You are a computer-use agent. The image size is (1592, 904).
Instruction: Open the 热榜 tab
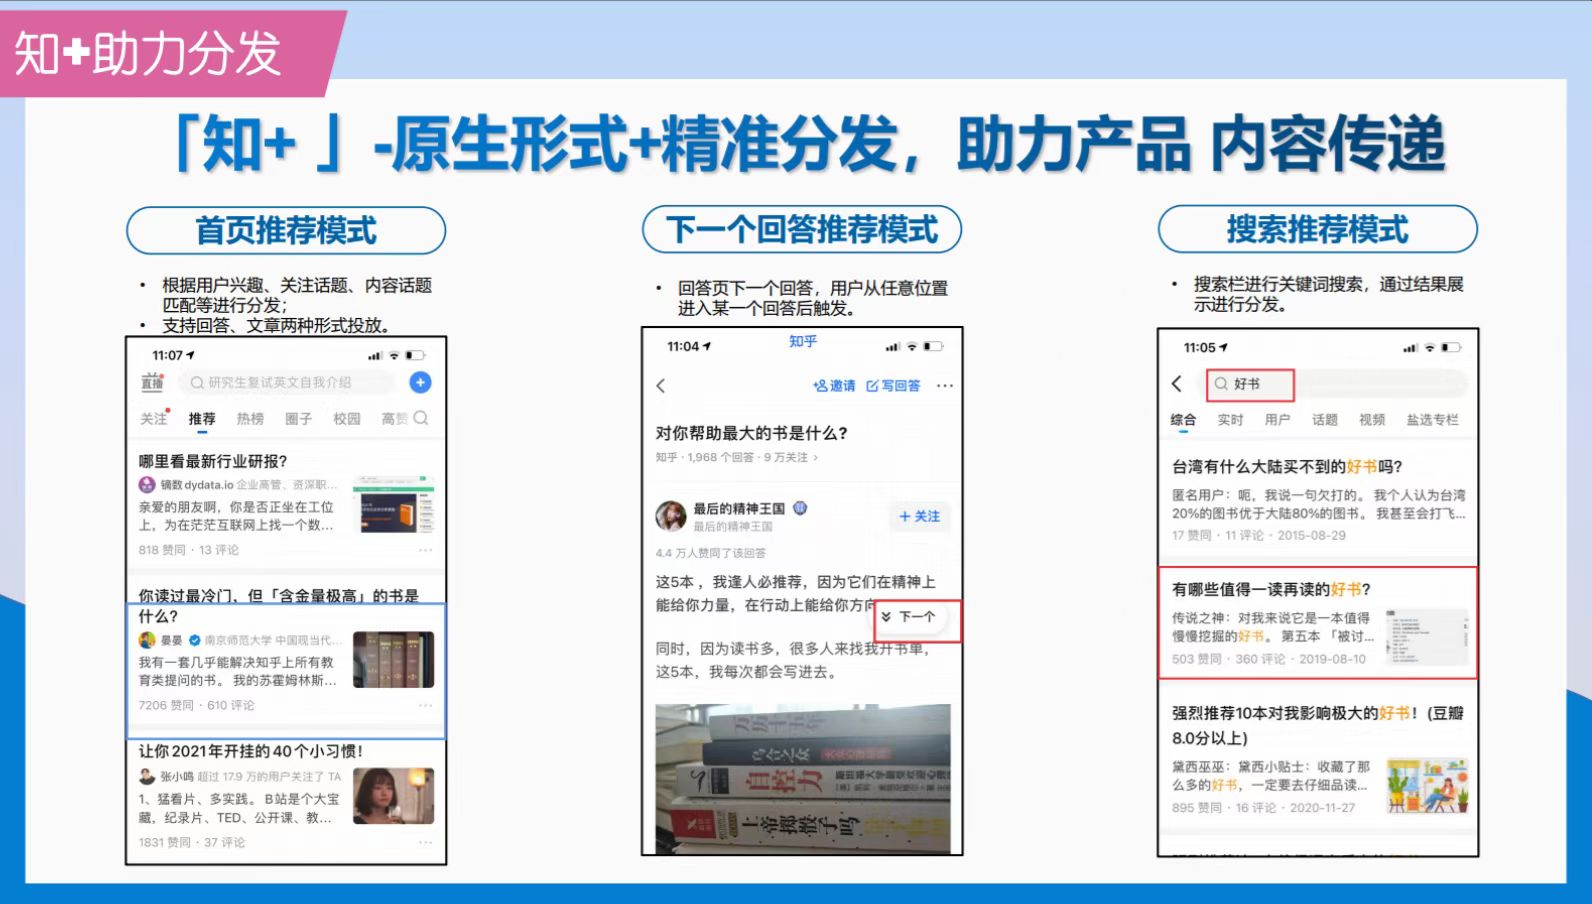(x=250, y=419)
